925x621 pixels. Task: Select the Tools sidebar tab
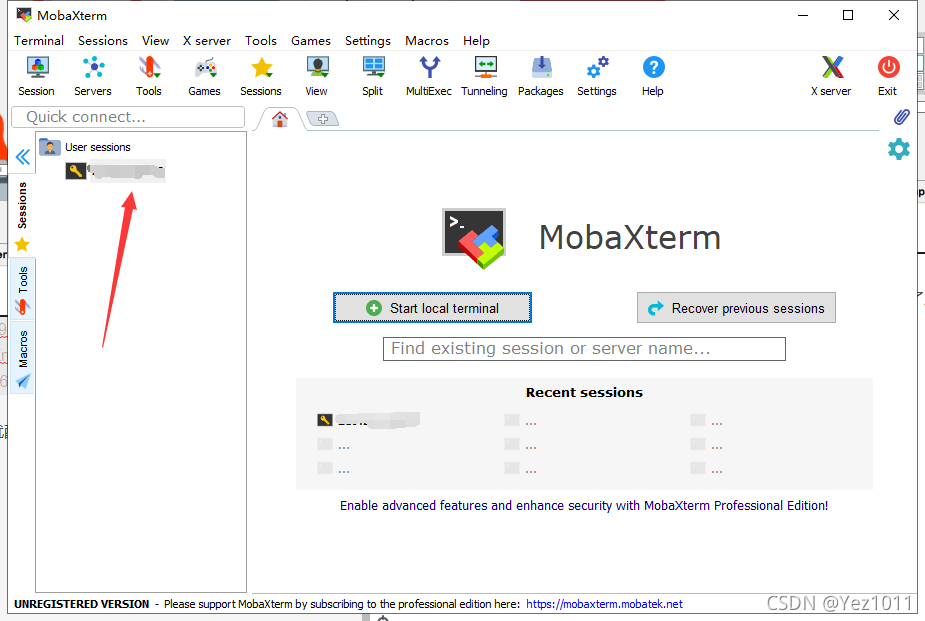(22, 289)
